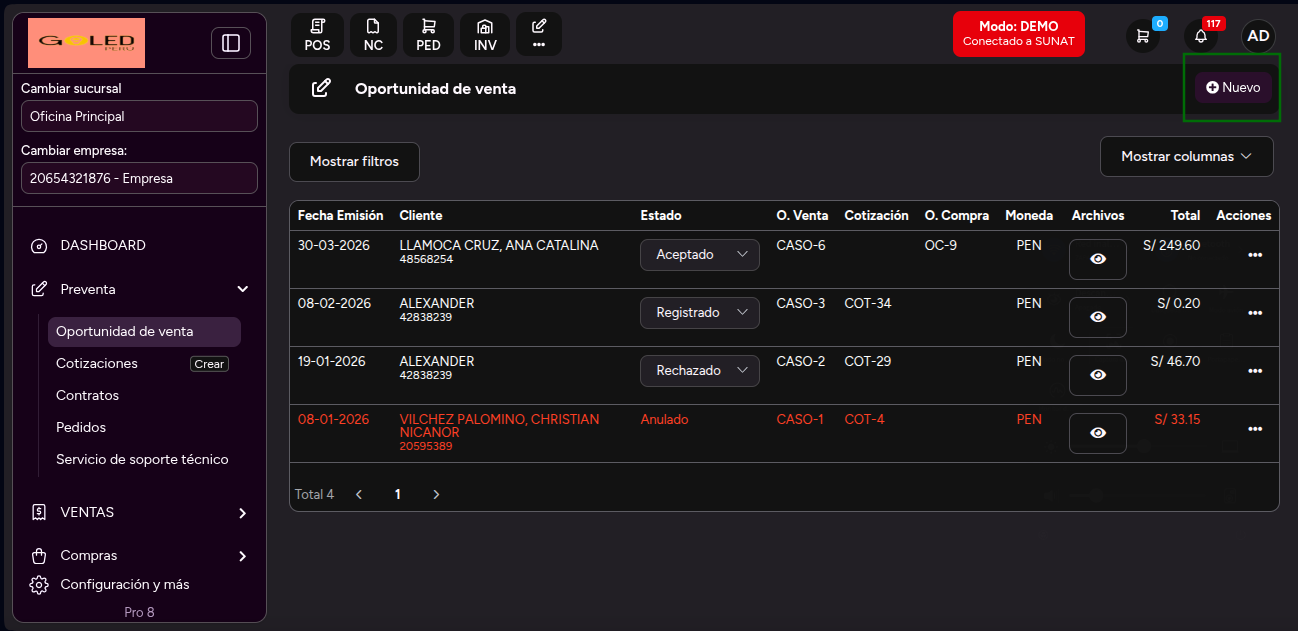Select Oportunidad de venta menu item

click(144, 332)
